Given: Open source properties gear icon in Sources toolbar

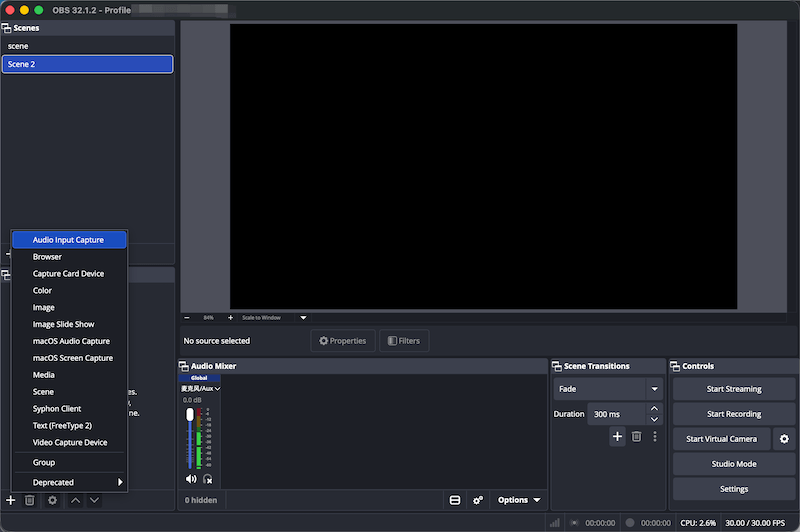Looking at the screenshot, I should pos(52,500).
